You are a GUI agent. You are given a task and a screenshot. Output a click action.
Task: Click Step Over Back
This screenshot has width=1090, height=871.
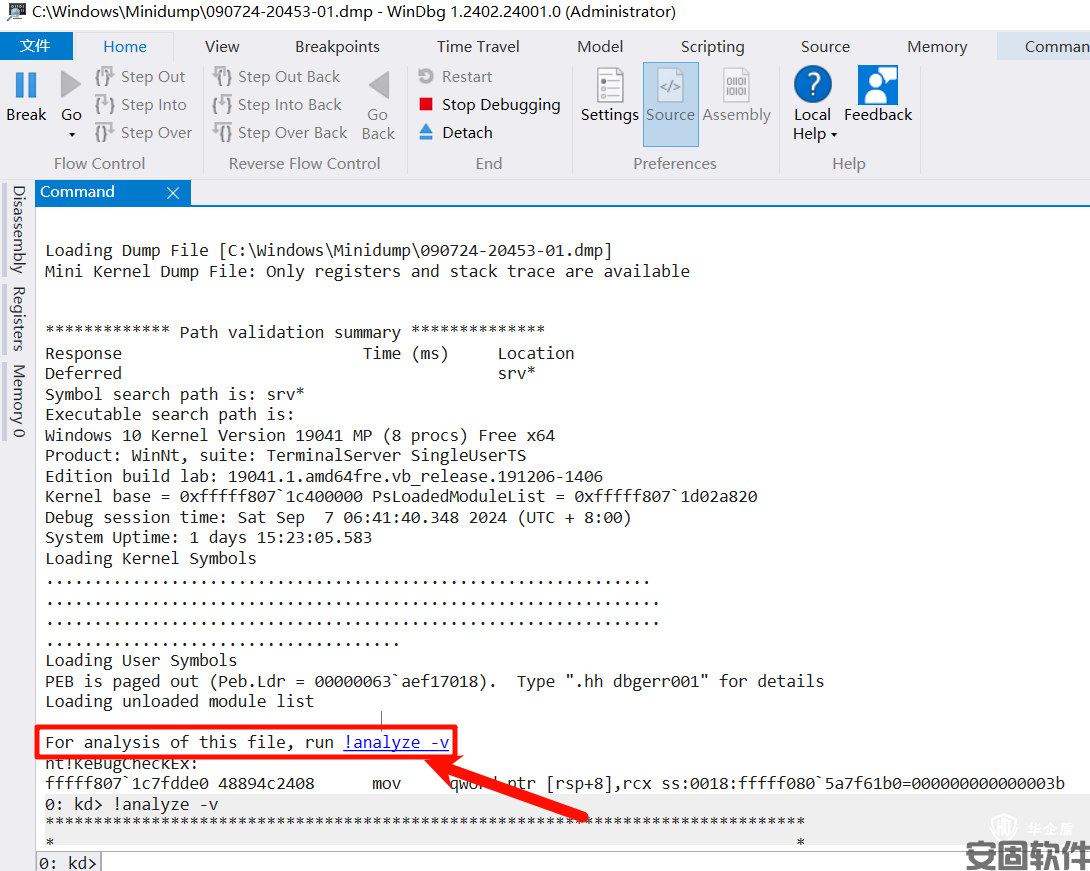pyautogui.click(x=279, y=132)
